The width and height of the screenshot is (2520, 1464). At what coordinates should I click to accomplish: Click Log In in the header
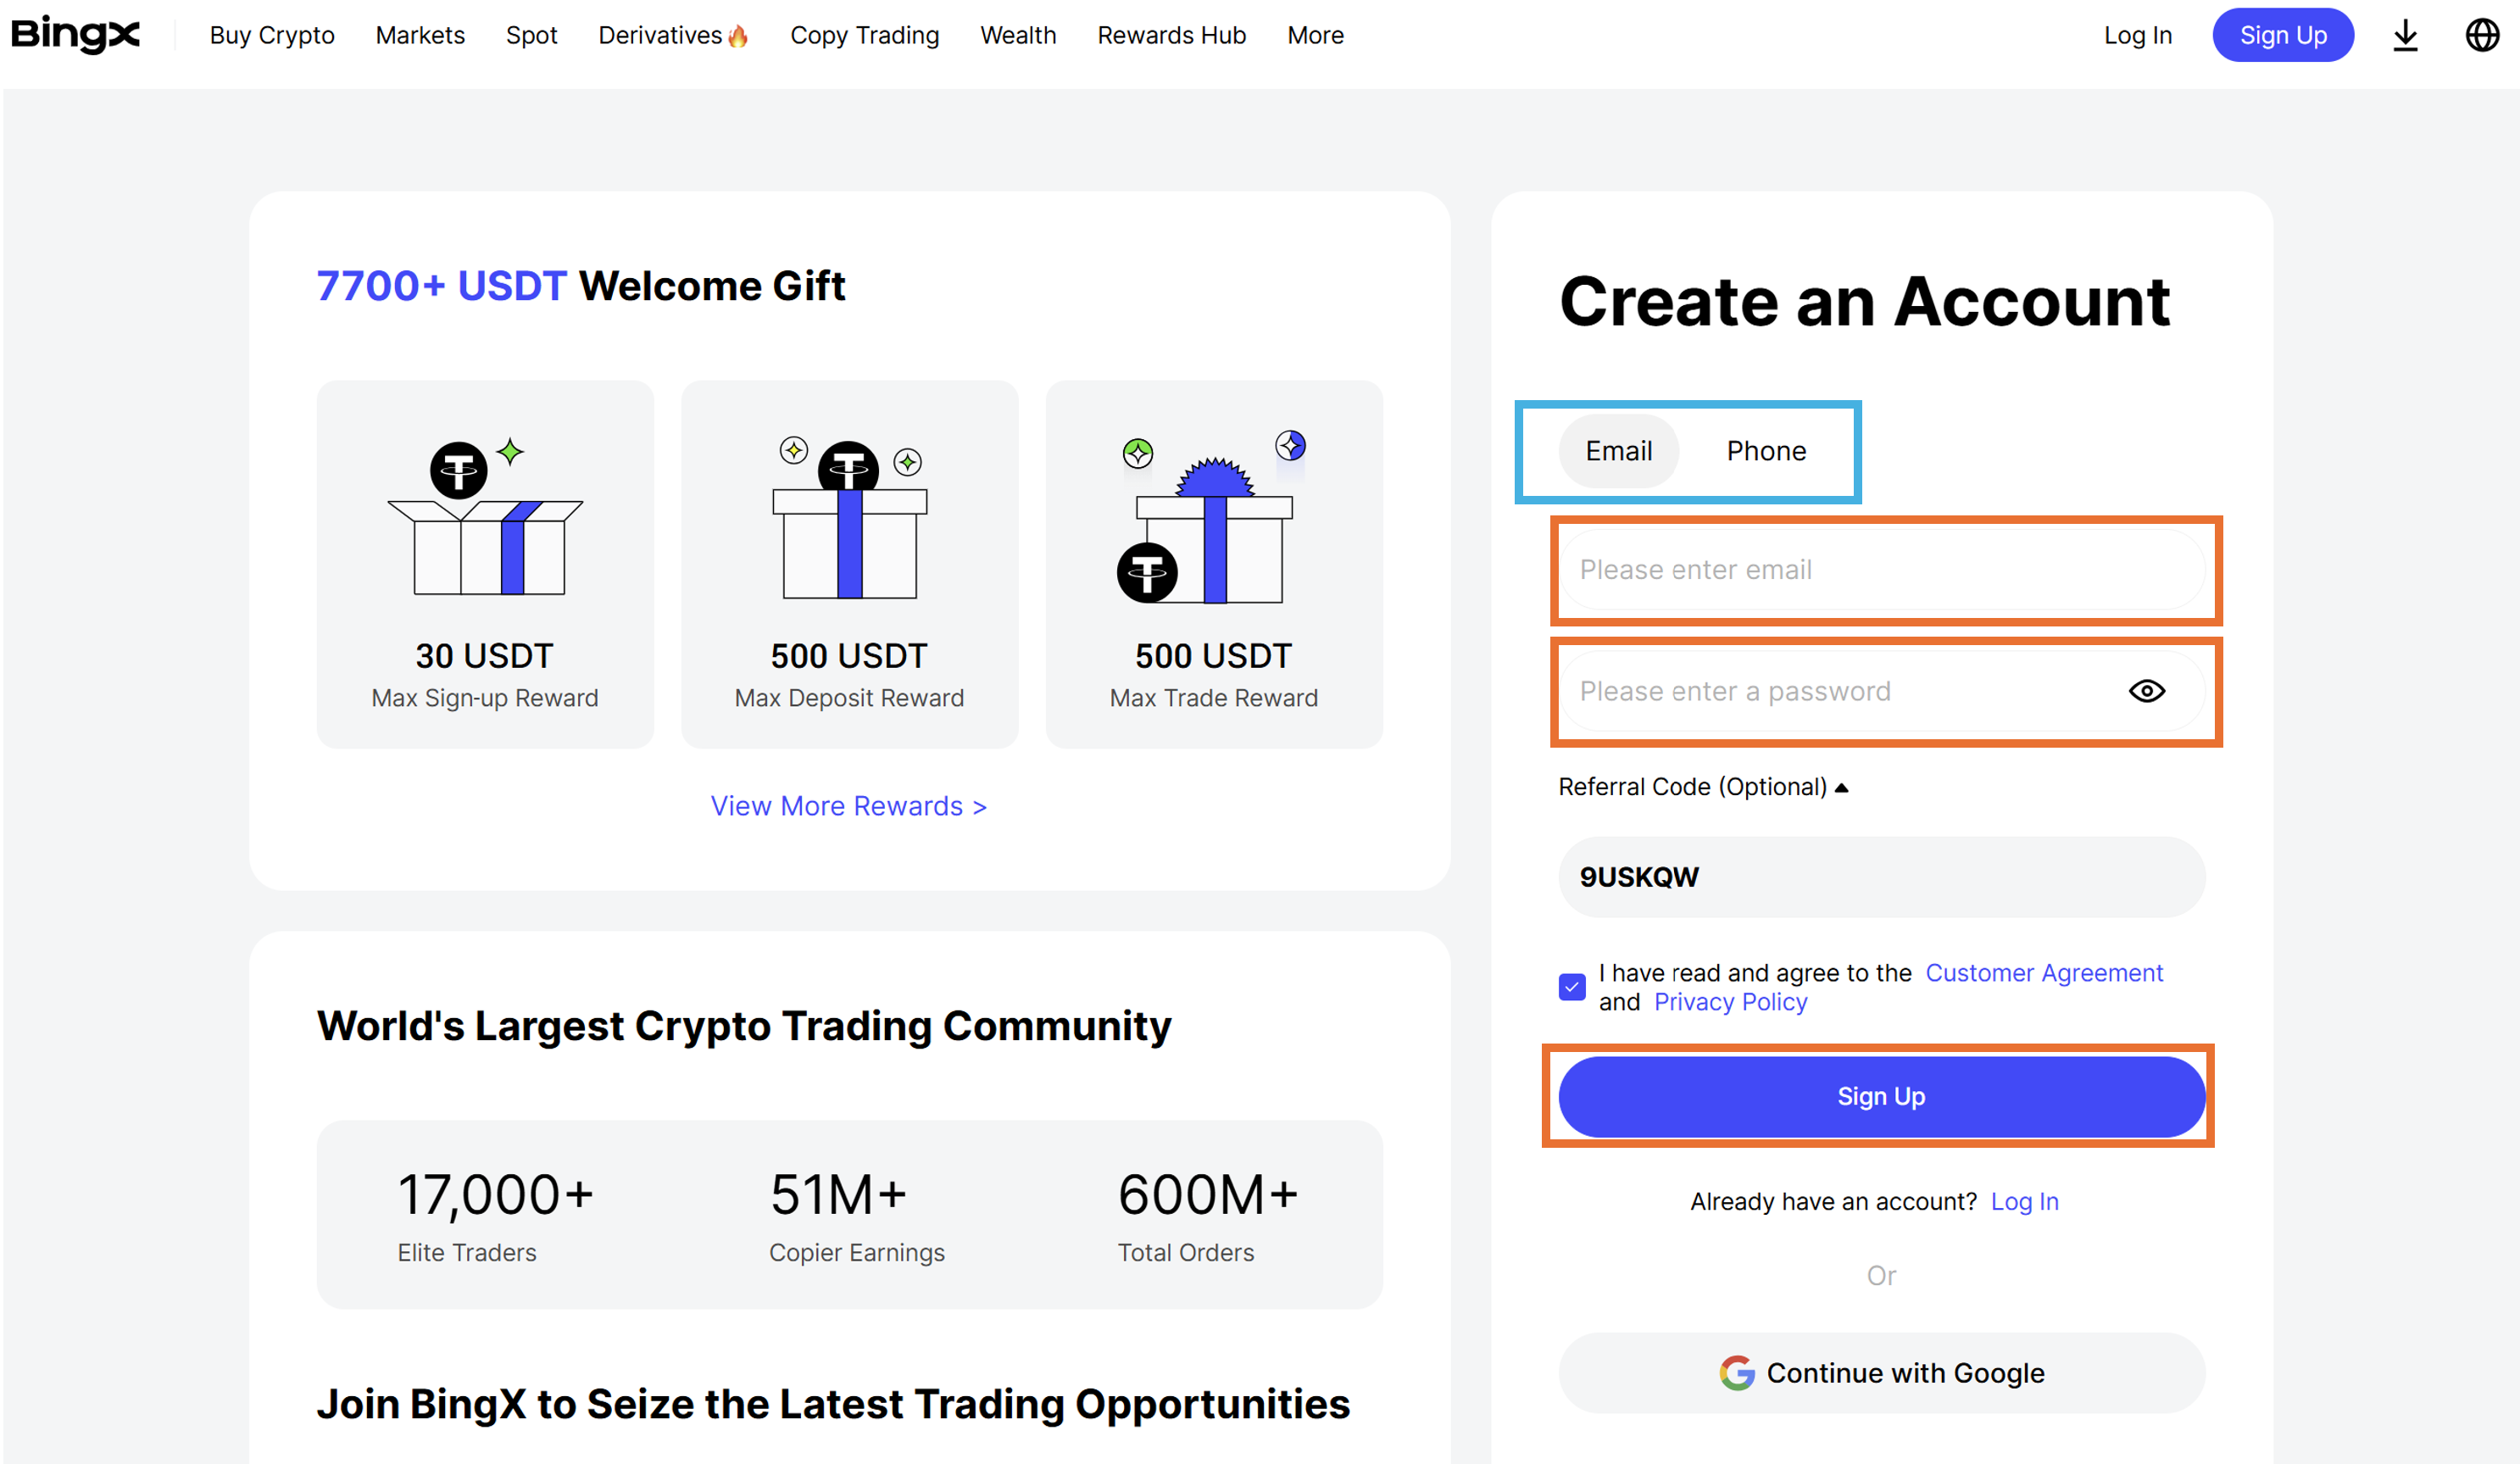coord(2137,35)
